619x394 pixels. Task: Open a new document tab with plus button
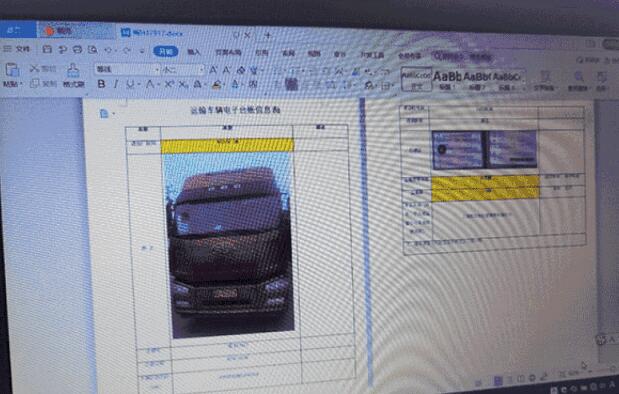(x=268, y=36)
